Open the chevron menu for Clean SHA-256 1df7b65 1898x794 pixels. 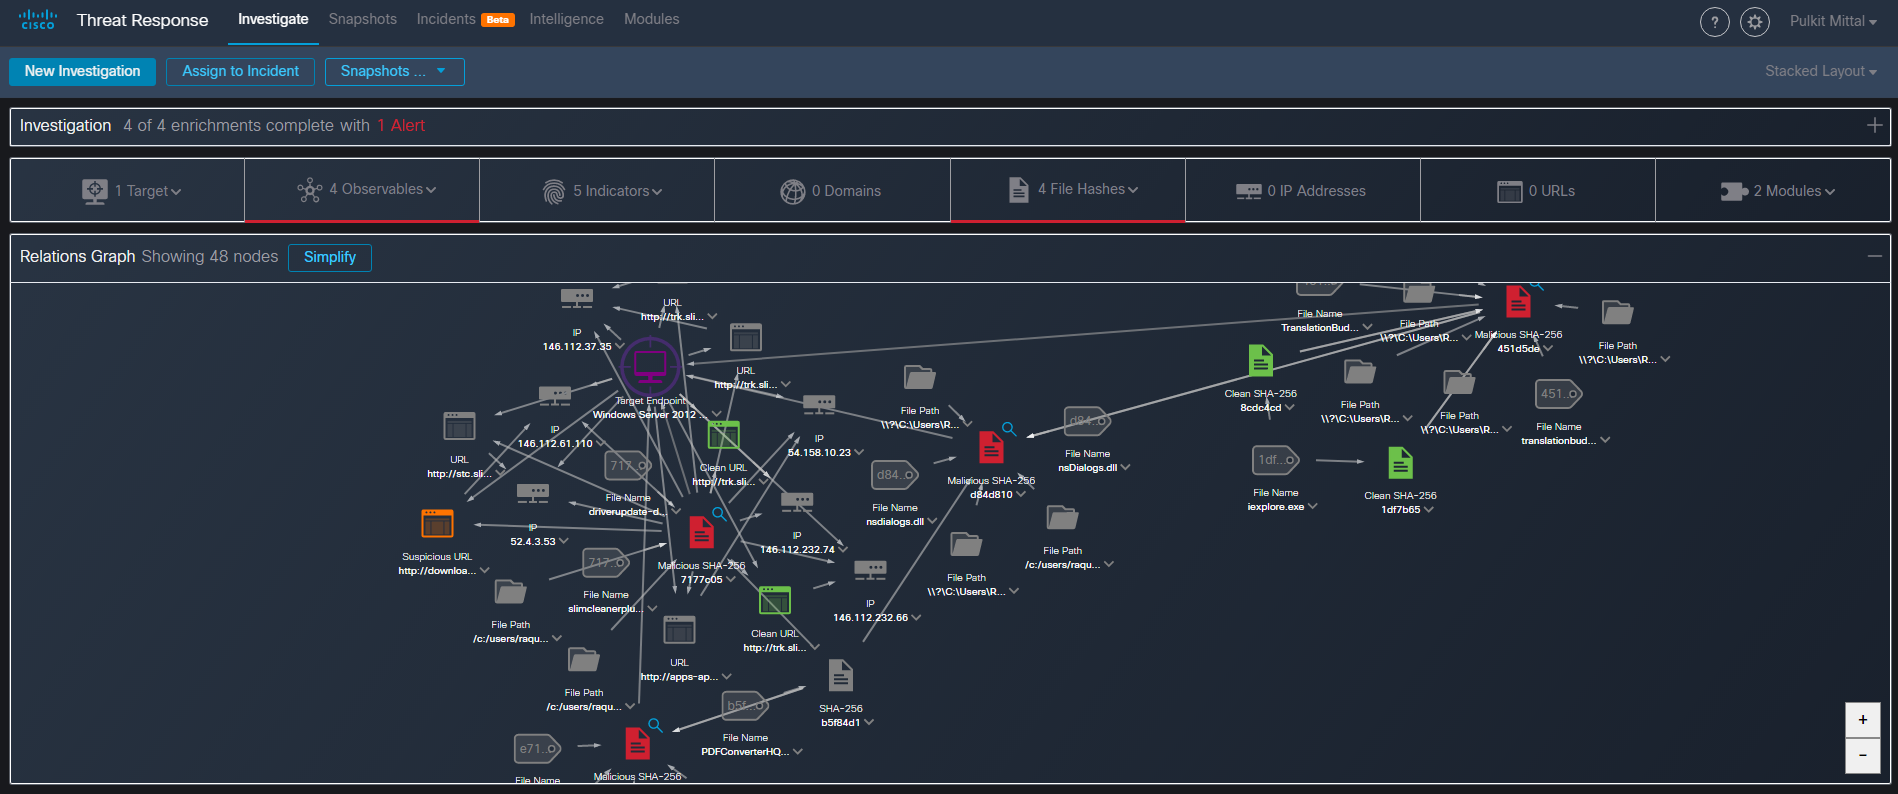click(1429, 510)
